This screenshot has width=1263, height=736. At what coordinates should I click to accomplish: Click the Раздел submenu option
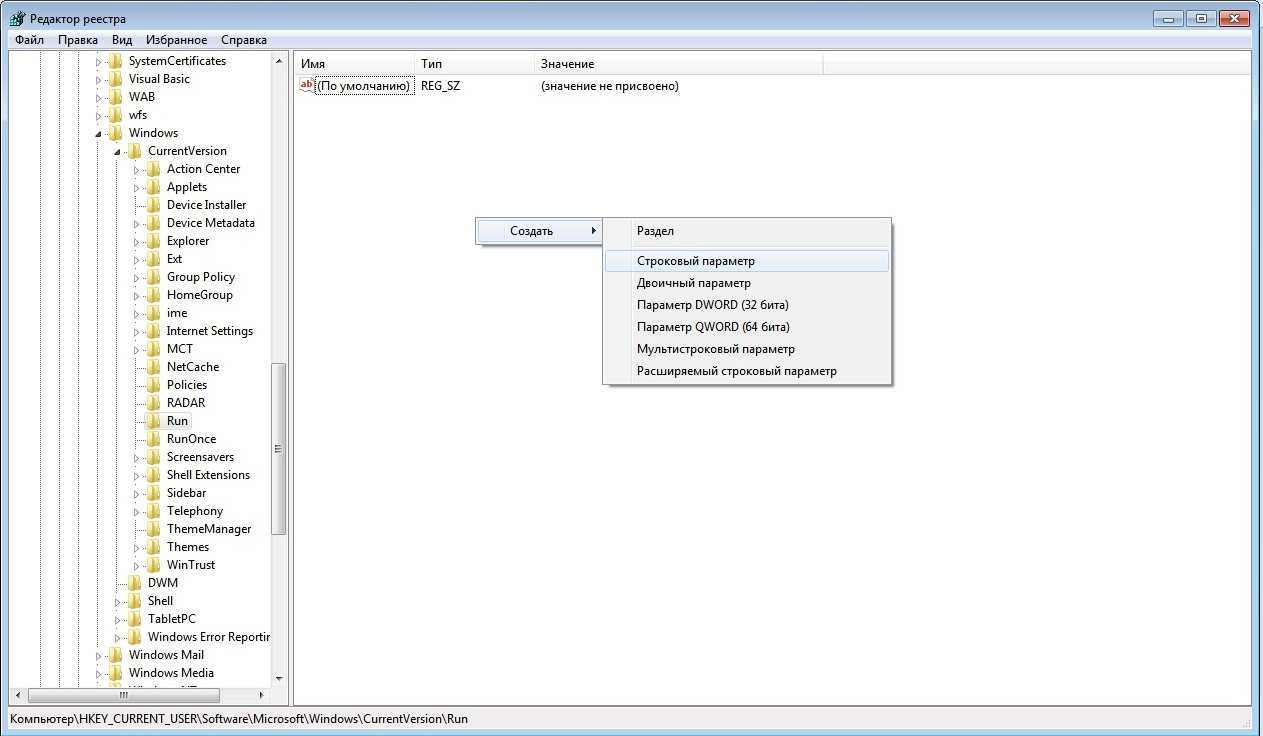[x=655, y=231]
